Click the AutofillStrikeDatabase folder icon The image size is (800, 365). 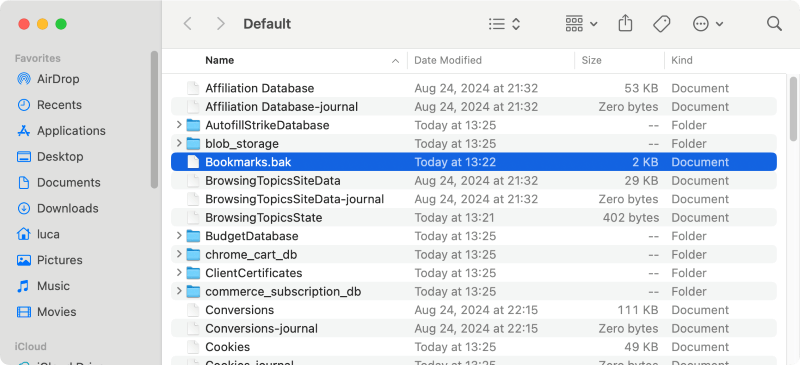click(193, 125)
